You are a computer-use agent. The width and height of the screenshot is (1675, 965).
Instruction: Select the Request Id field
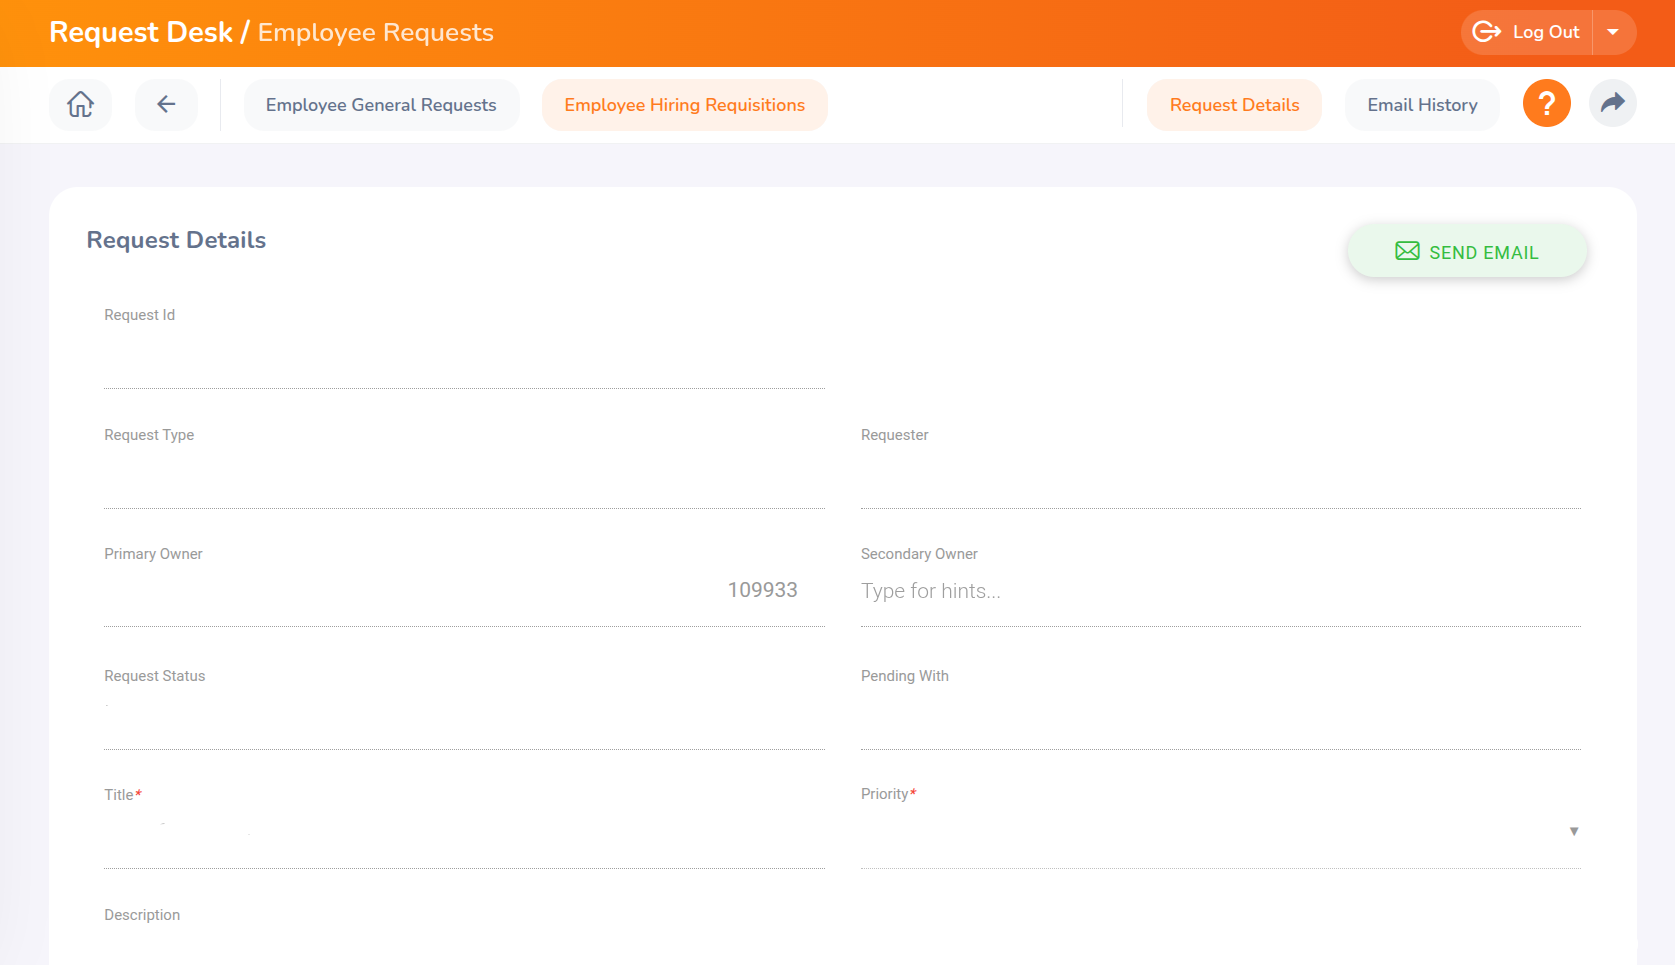[464, 353]
